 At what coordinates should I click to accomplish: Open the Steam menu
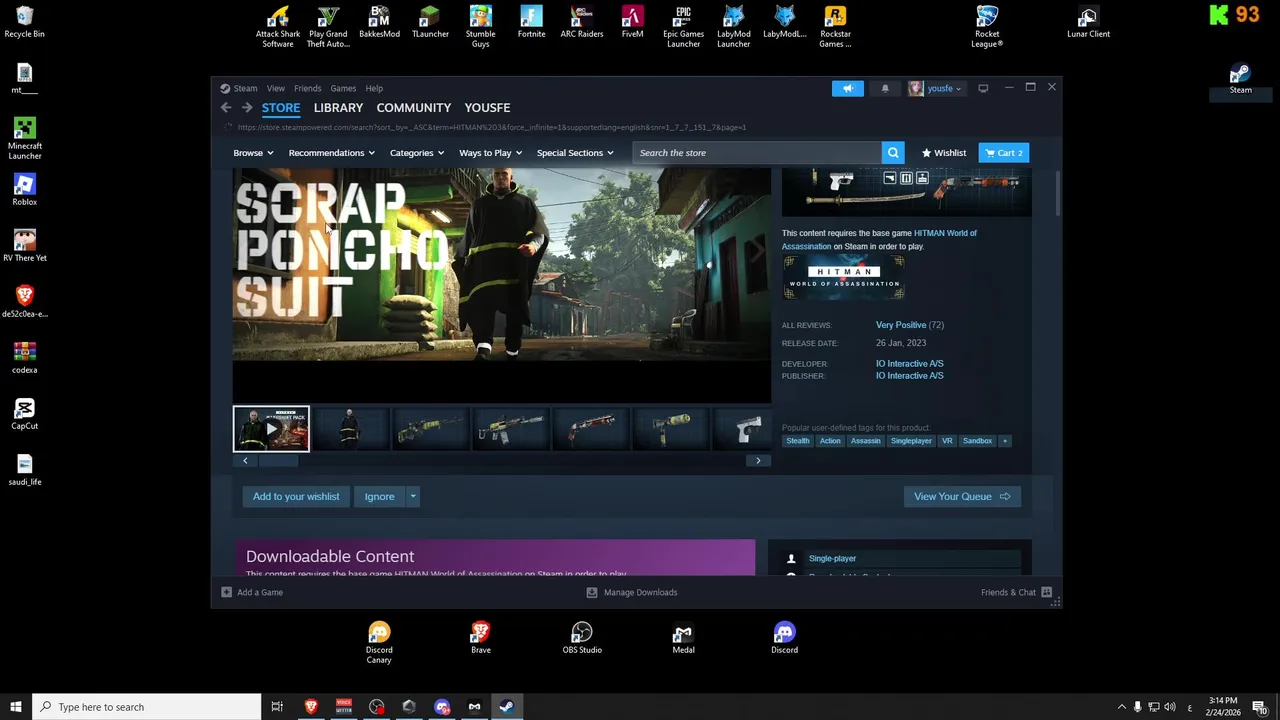tap(245, 88)
